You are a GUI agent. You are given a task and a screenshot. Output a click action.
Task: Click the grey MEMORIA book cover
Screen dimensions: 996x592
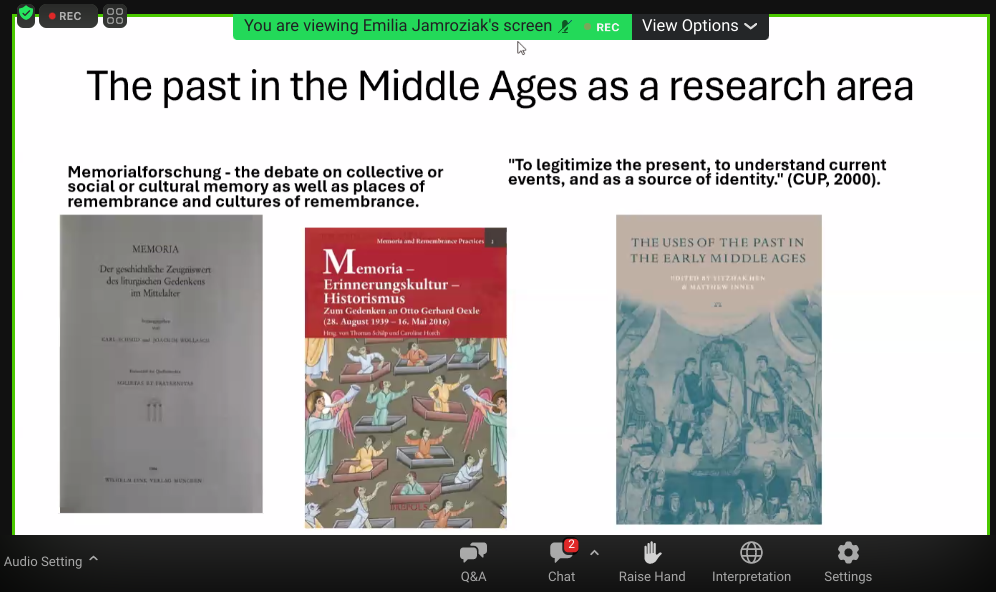[x=161, y=364]
